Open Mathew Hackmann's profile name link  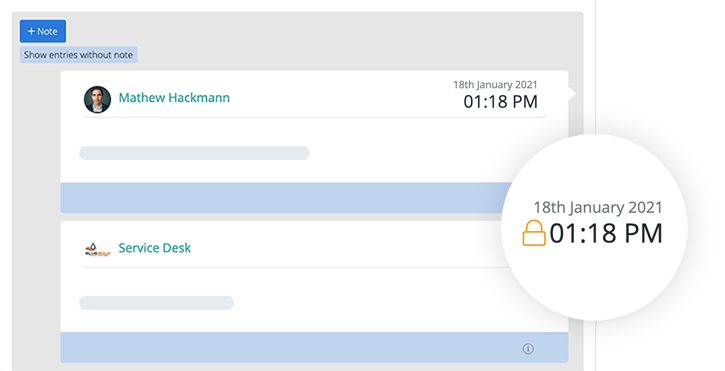click(x=174, y=98)
